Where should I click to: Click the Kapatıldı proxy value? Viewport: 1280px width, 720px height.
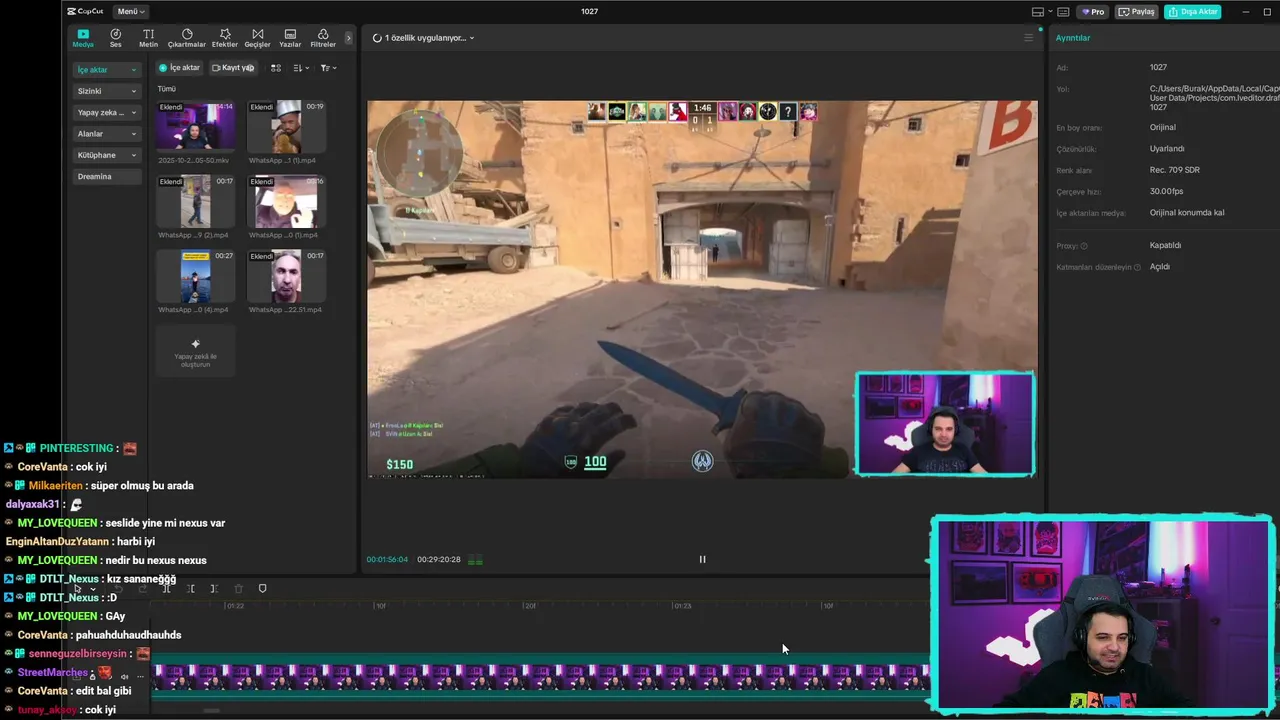click(x=1165, y=245)
